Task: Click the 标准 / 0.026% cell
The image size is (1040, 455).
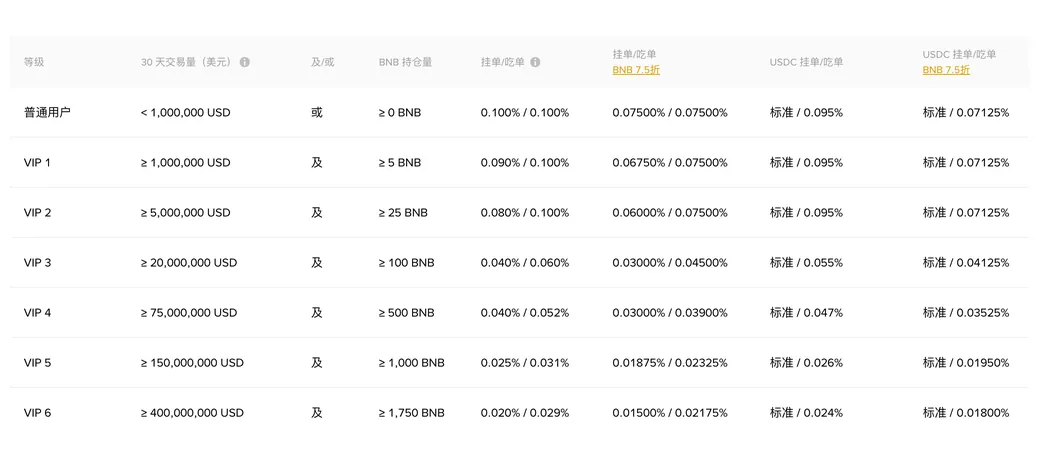Action: coord(807,363)
